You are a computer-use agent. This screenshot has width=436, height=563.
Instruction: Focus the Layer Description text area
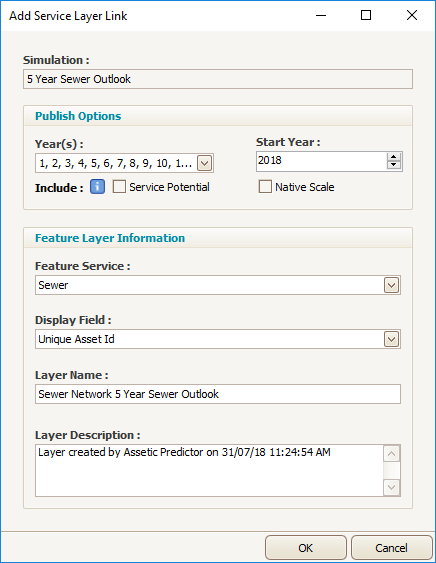(x=209, y=470)
